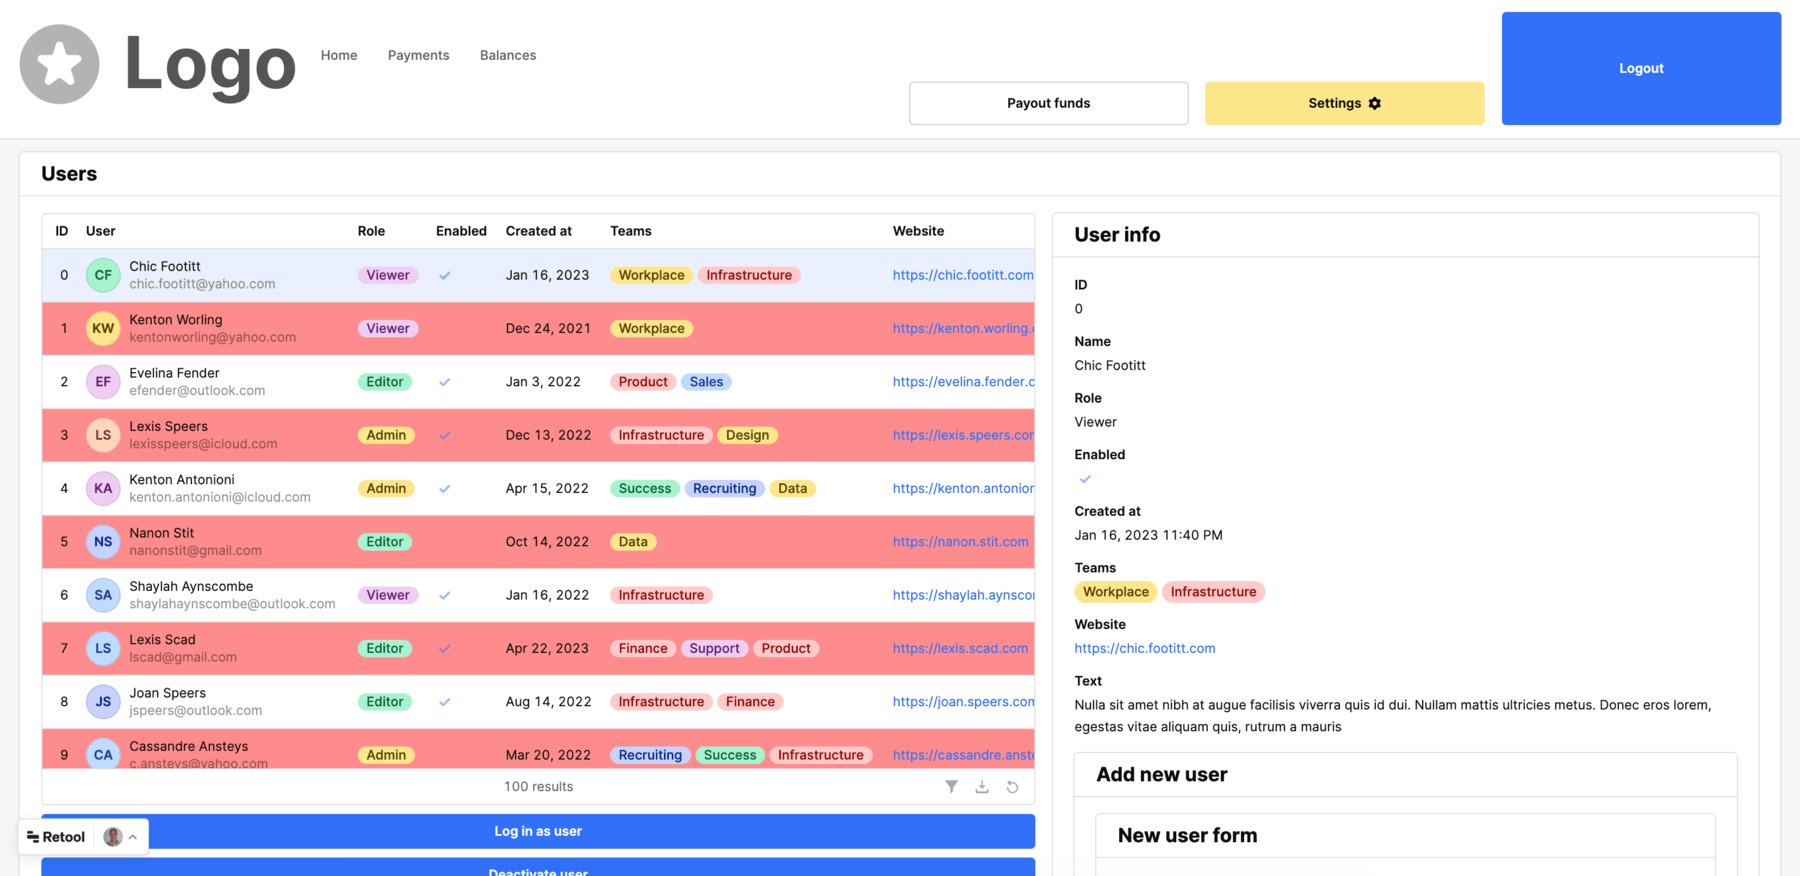Image resolution: width=1800 pixels, height=876 pixels.
Task: Click Editor role tag for Evelina Fender
Action: [x=385, y=382]
